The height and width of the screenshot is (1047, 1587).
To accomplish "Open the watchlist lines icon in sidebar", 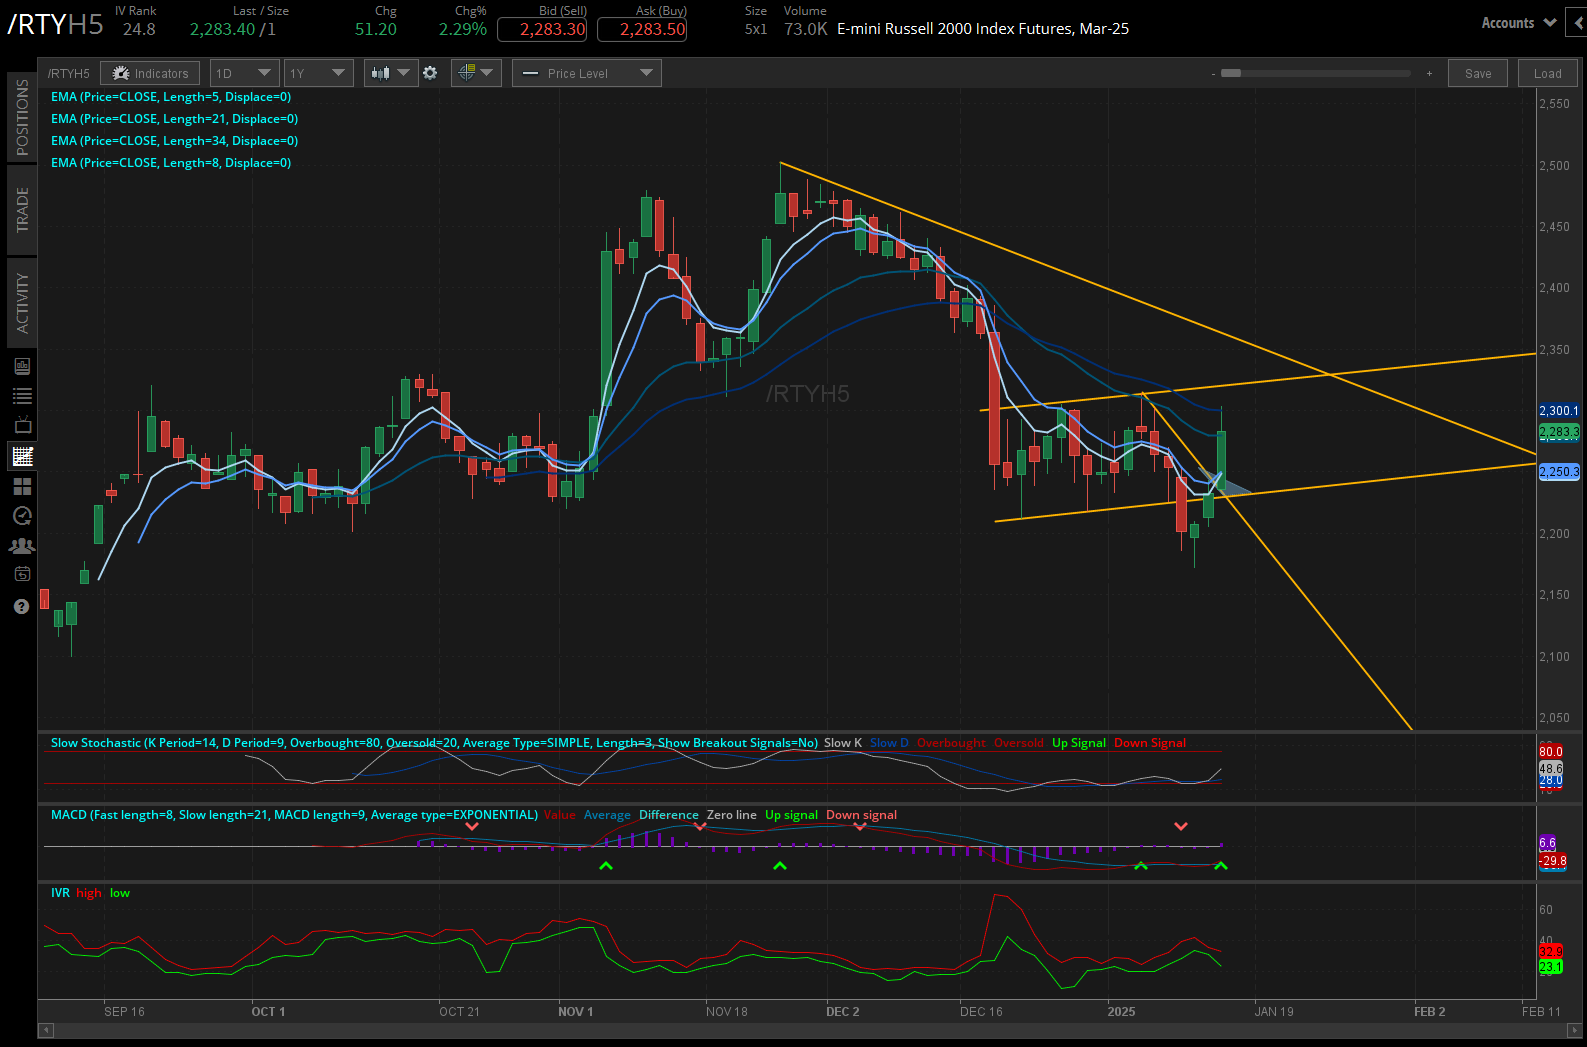I will pos(22,396).
